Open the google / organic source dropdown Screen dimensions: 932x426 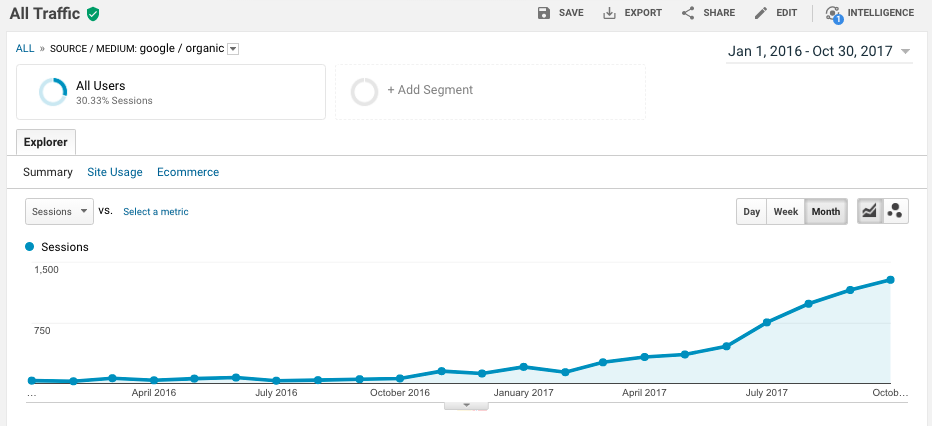233,49
